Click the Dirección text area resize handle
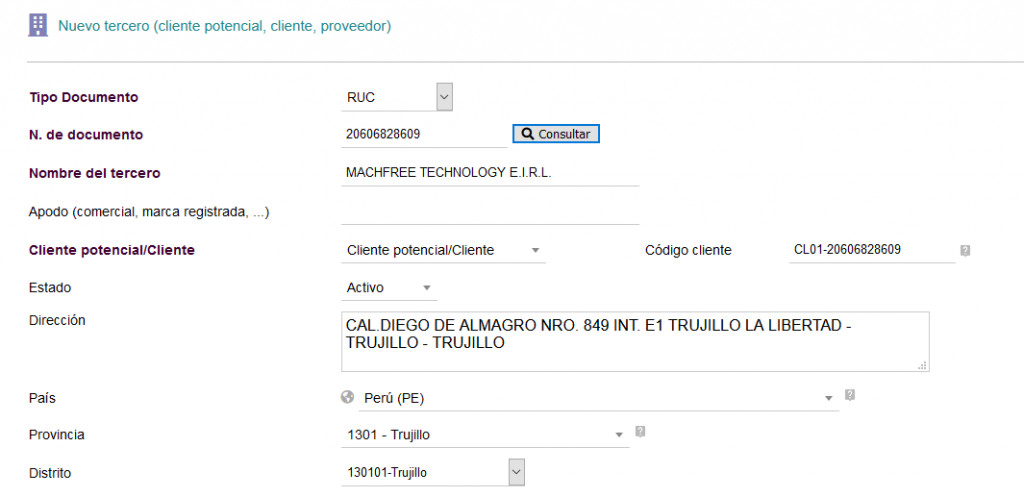Screen dimensions: 1024x497 click(922, 366)
